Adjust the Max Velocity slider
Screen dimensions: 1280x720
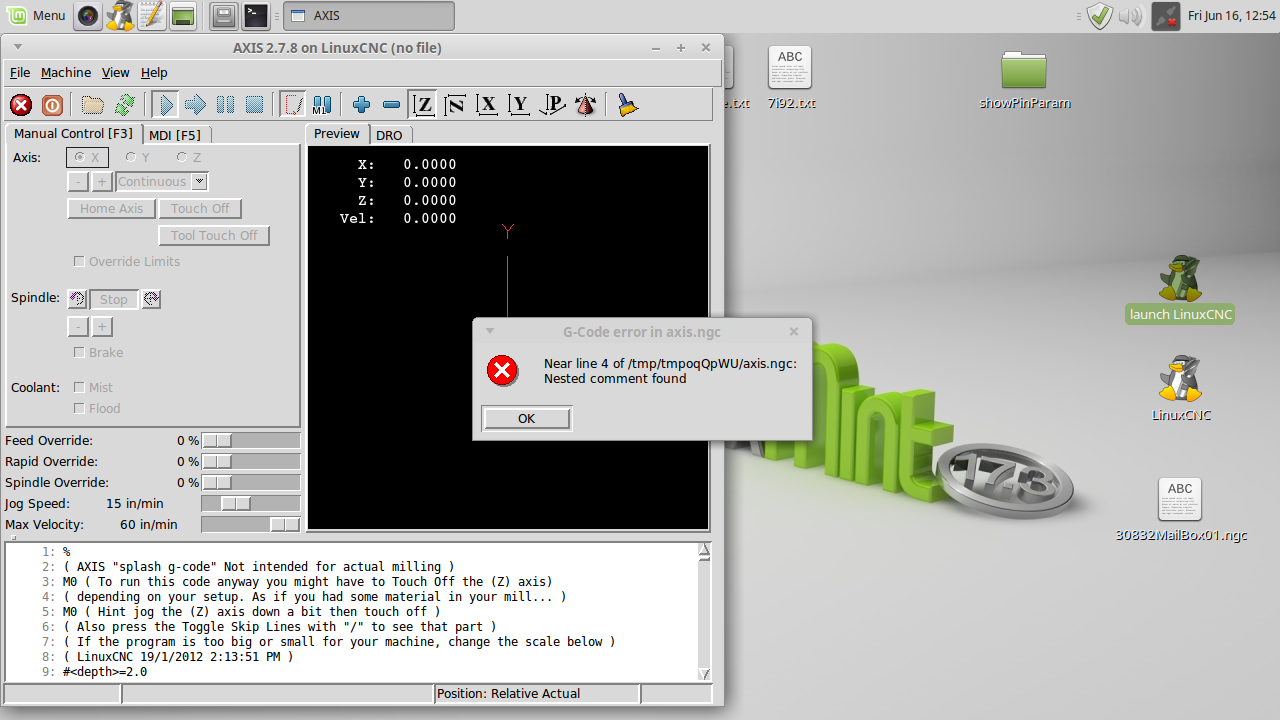coord(251,525)
